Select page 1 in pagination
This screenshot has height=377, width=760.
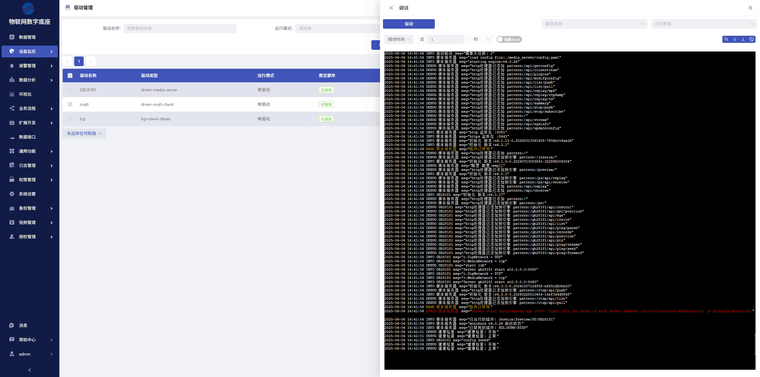[x=79, y=62]
